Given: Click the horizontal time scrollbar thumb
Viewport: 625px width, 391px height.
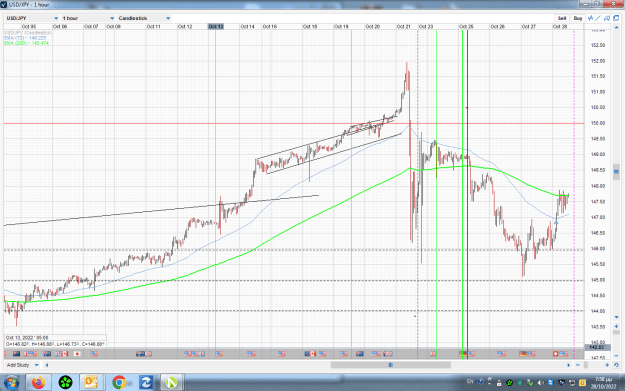Looking at the screenshot, I should (391, 365).
